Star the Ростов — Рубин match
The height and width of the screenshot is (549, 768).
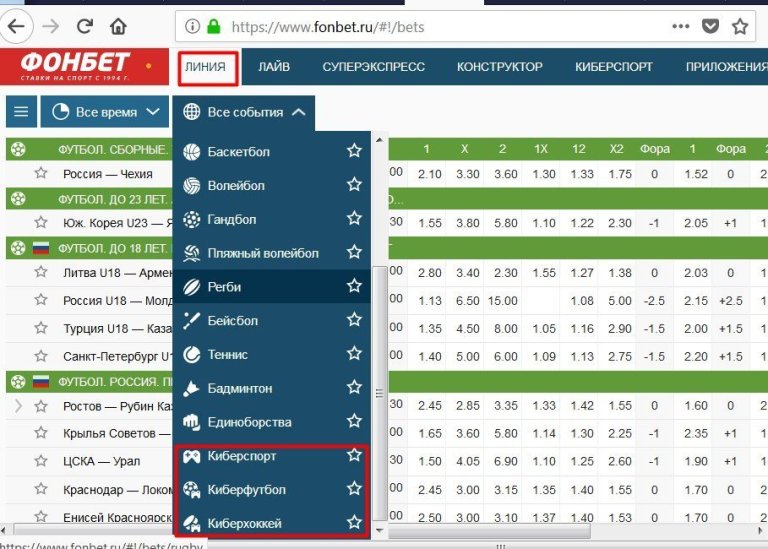[x=41, y=406]
